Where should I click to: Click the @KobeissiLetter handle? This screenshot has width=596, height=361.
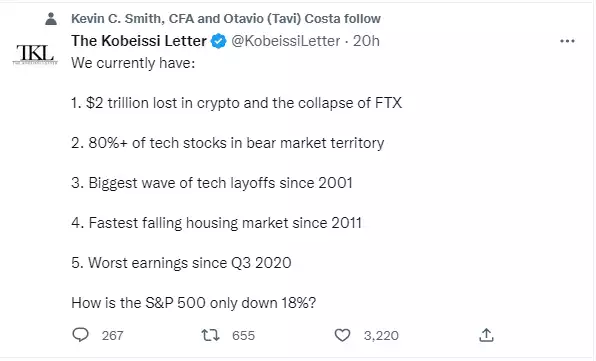click(285, 41)
